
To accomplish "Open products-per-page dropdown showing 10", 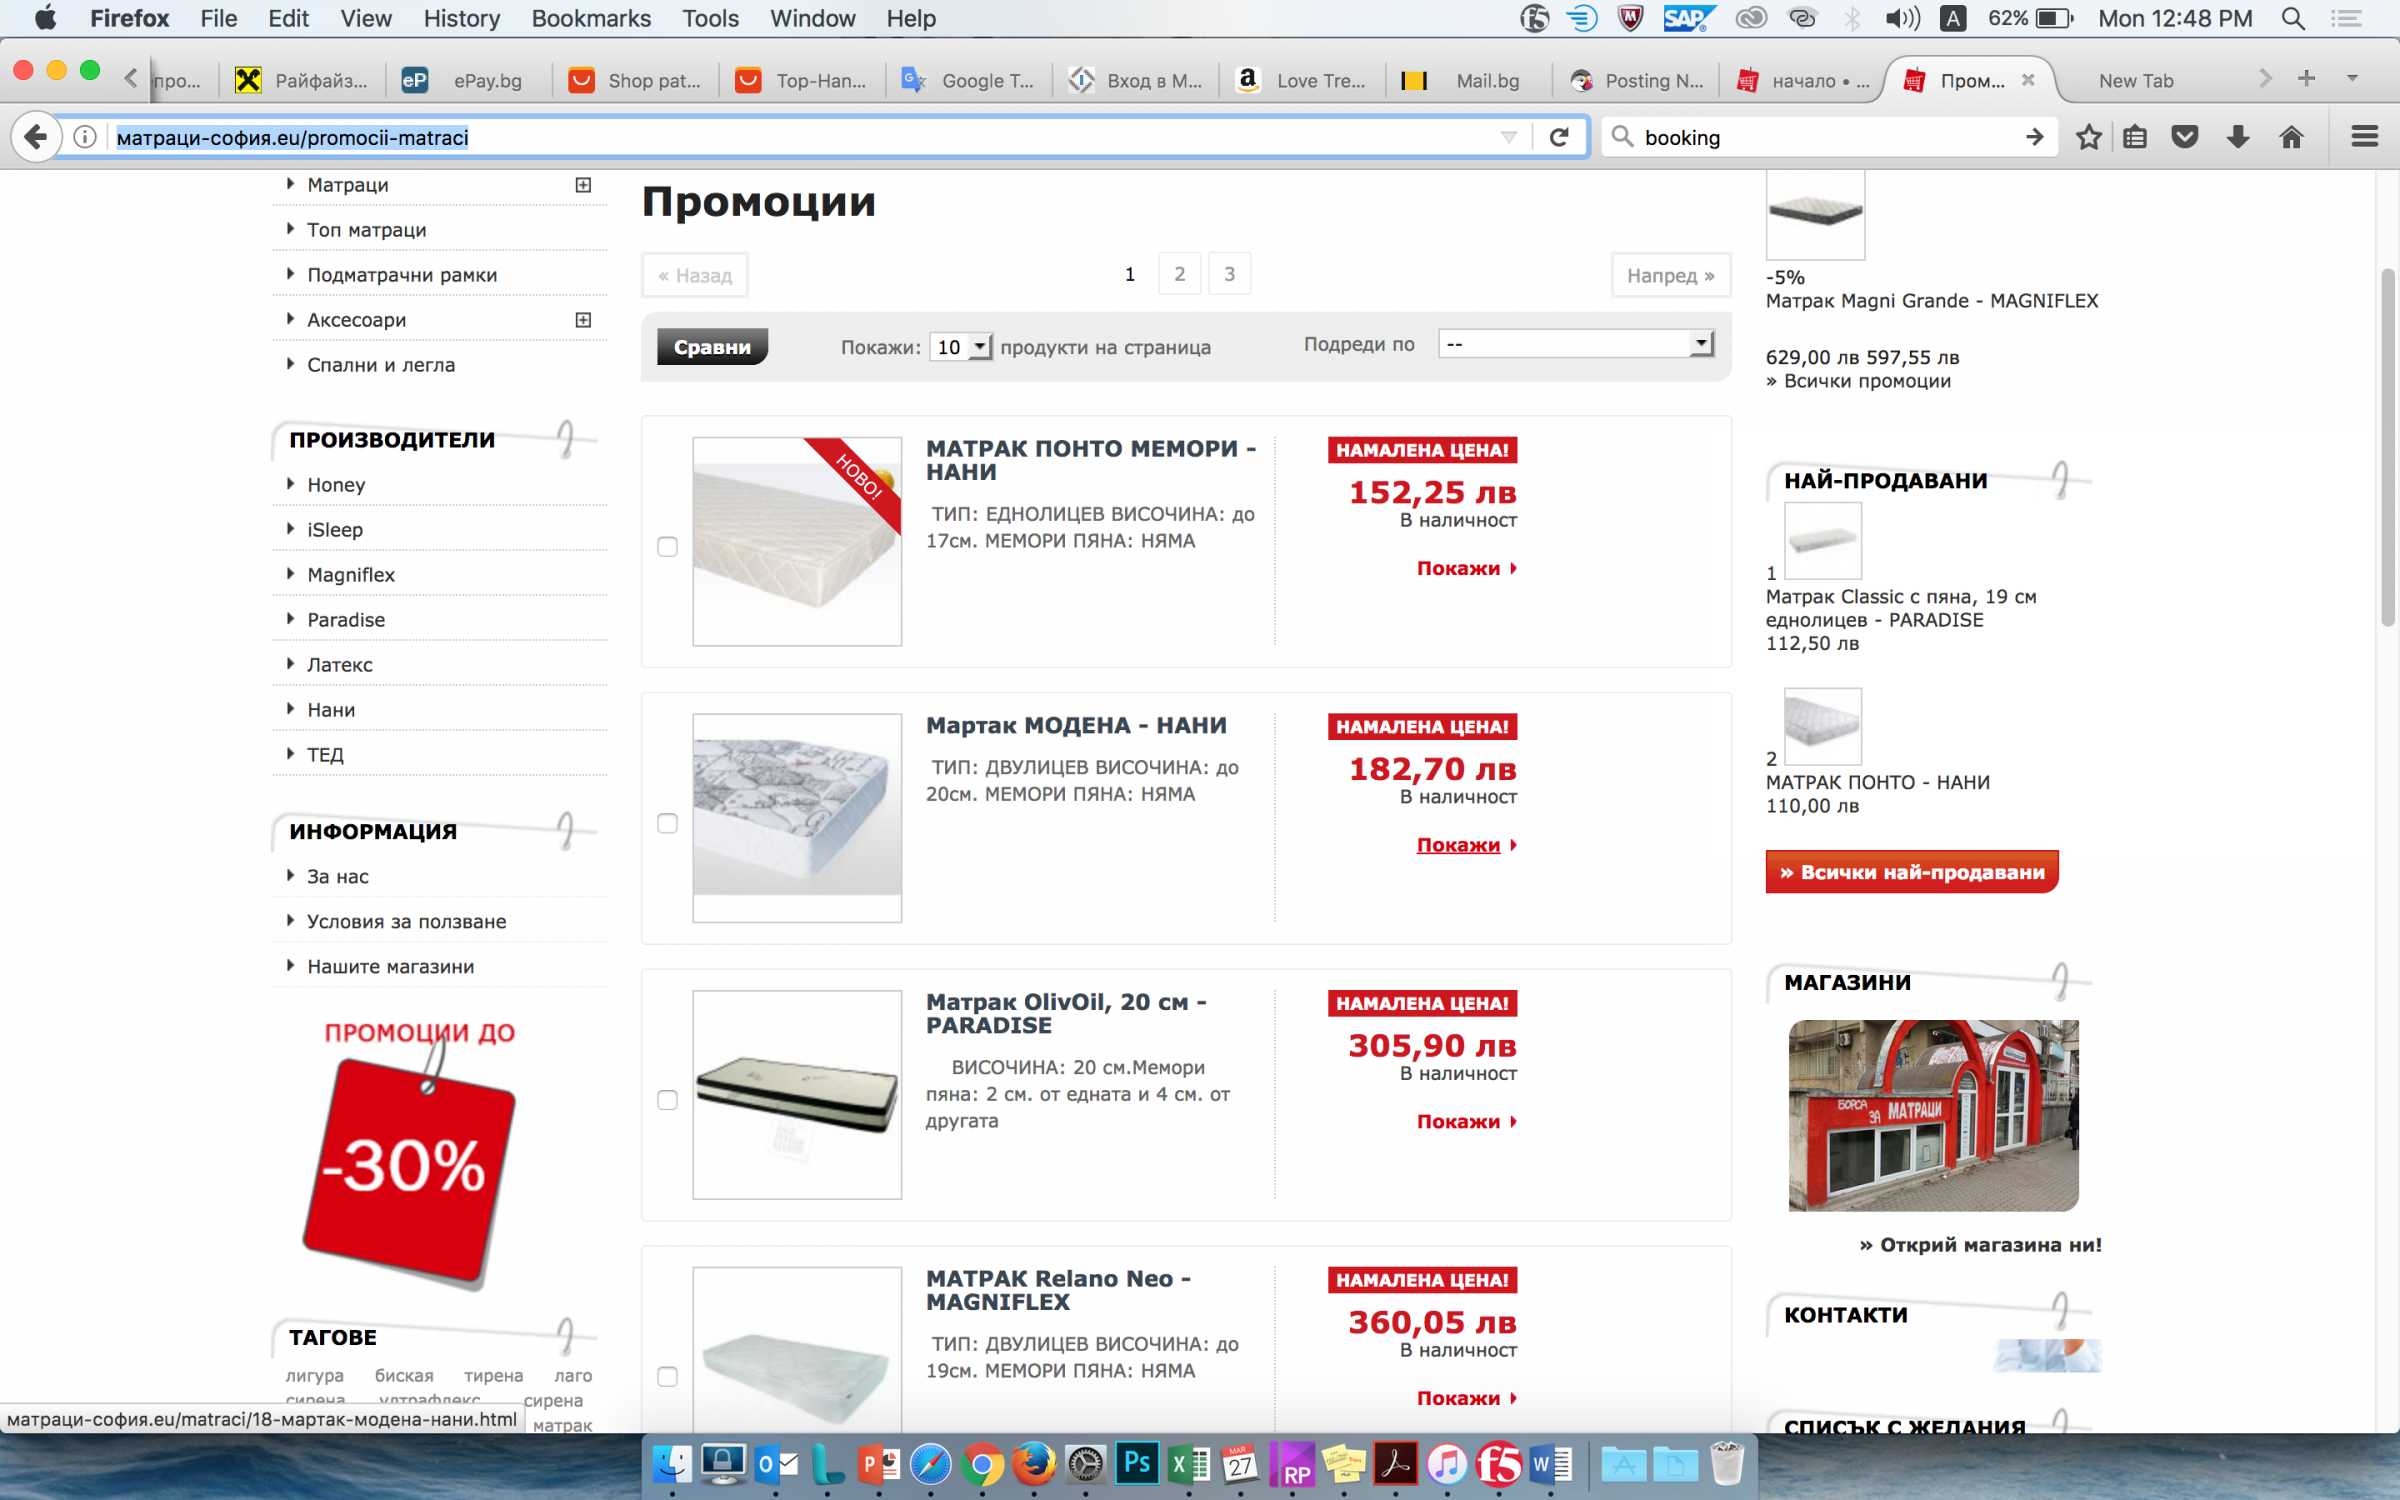I will [960, 347].
